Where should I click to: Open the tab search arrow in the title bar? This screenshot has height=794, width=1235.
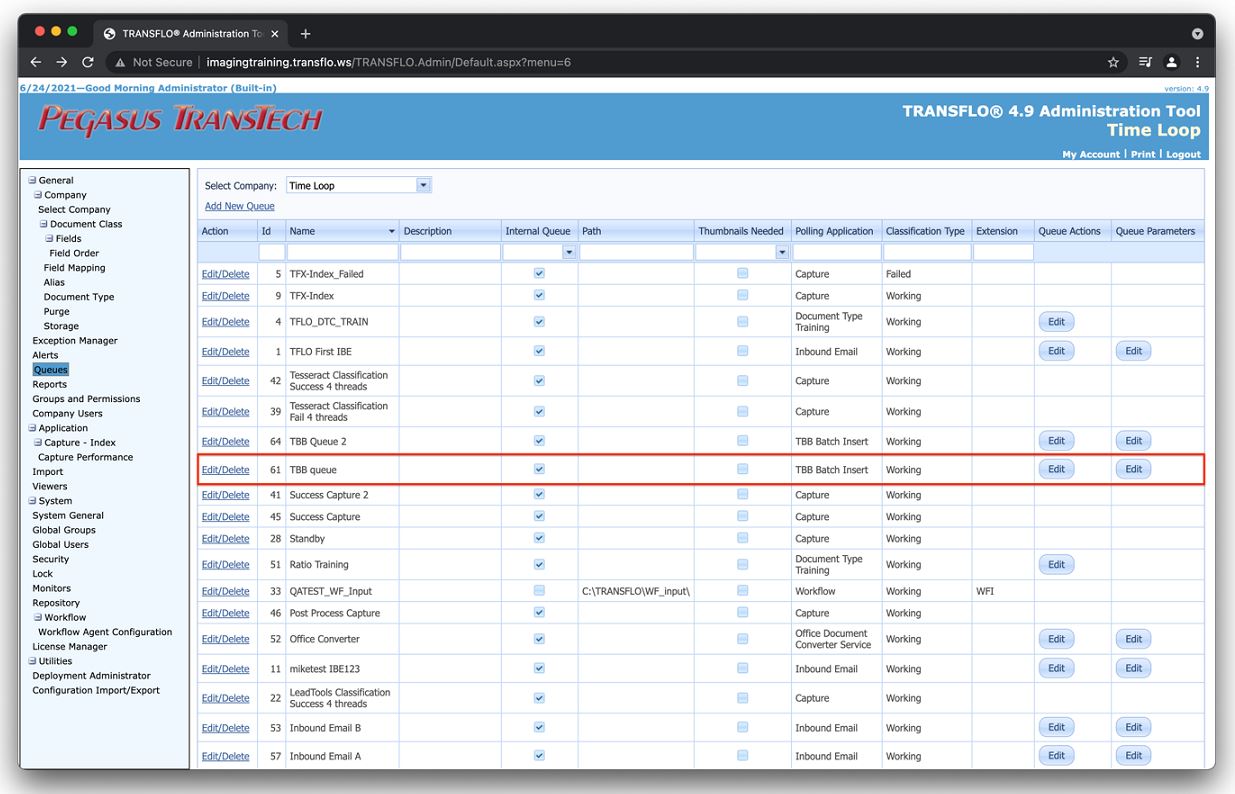click(1197, 34)
